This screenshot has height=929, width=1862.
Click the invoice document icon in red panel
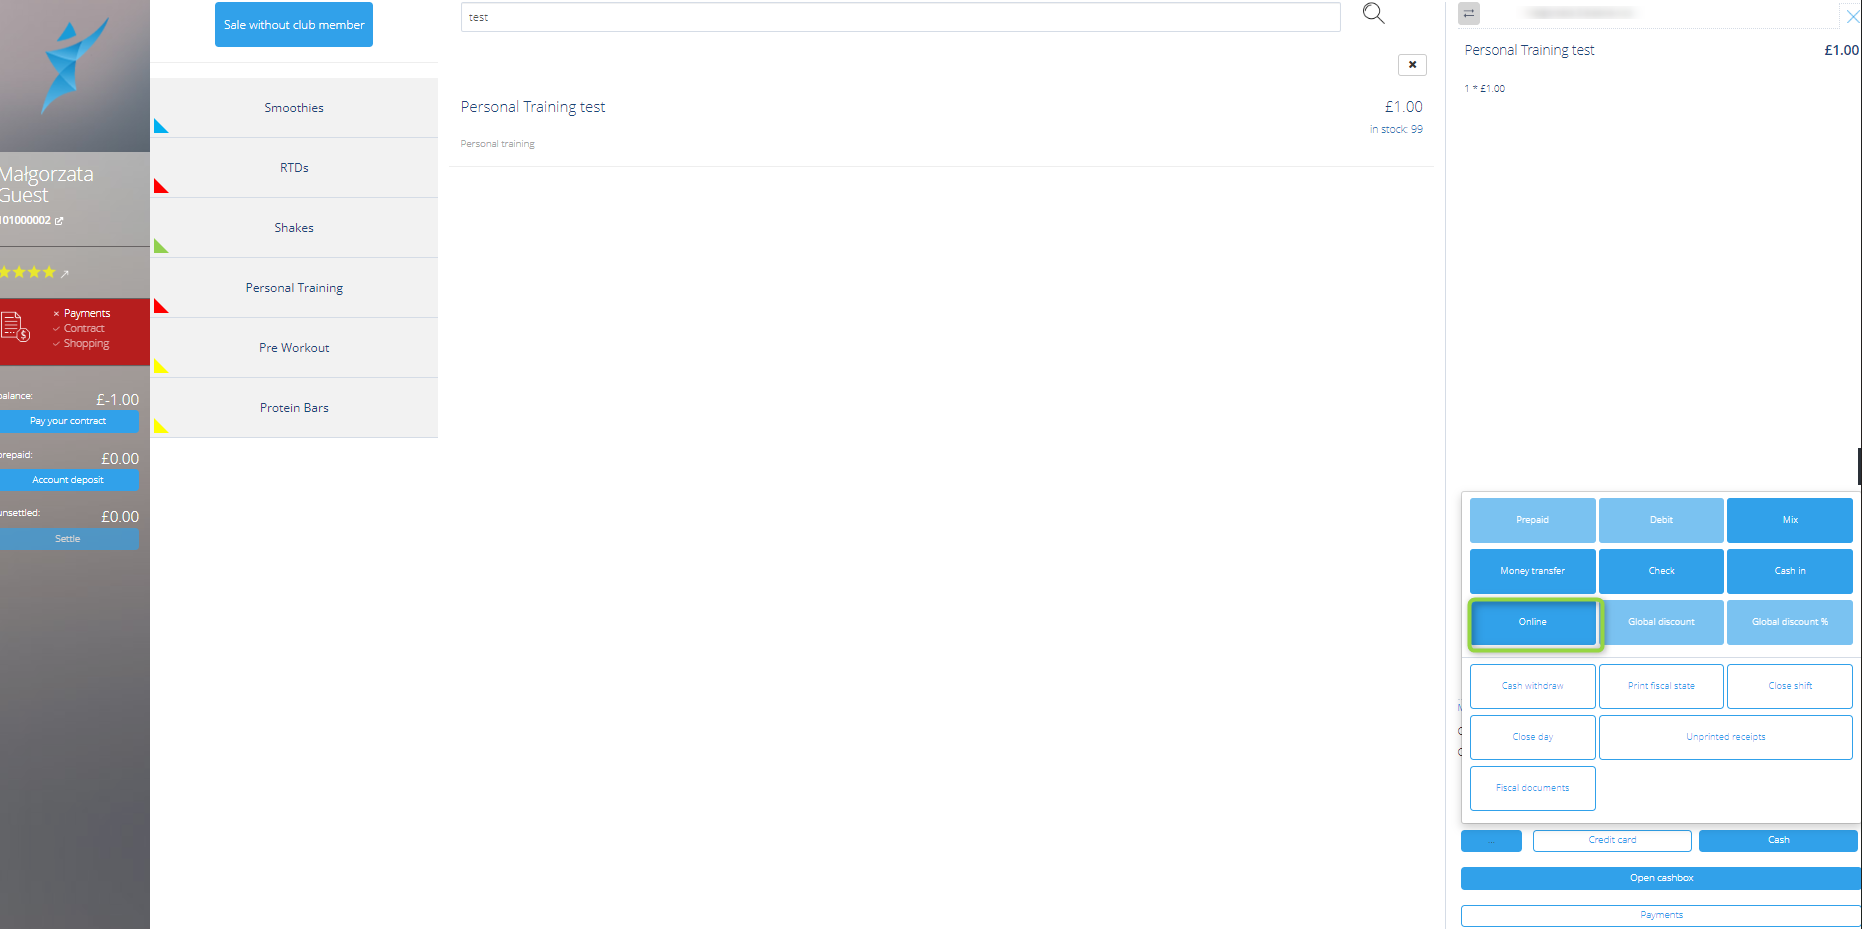pyautogui.click(x=16, y=327)
